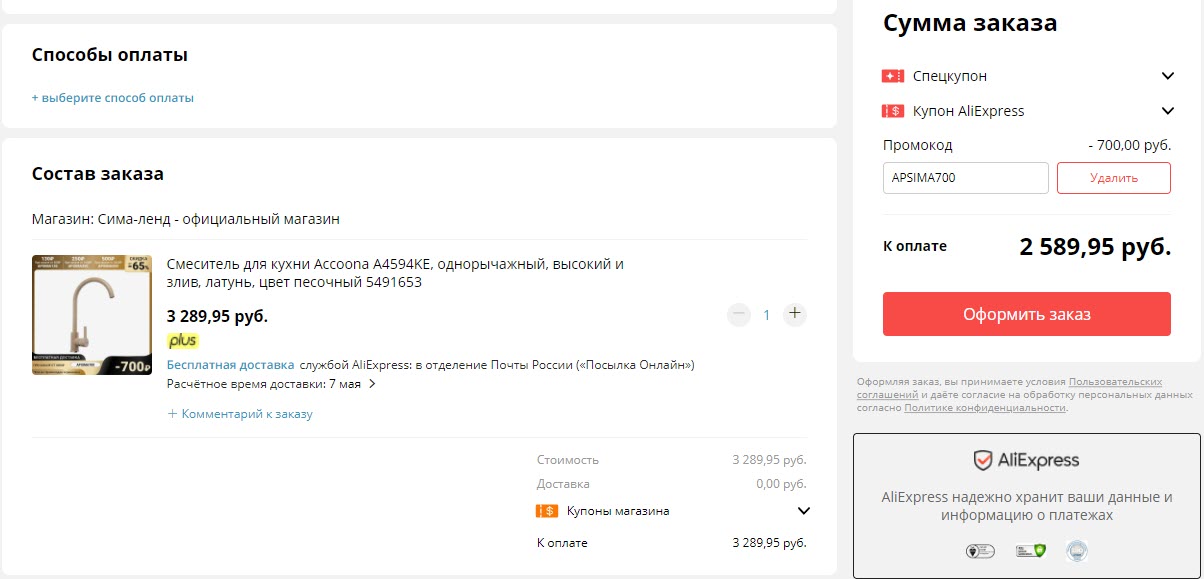
Task: Click the orange Купоны магазина coupon icon
Action: click(547, 511)
